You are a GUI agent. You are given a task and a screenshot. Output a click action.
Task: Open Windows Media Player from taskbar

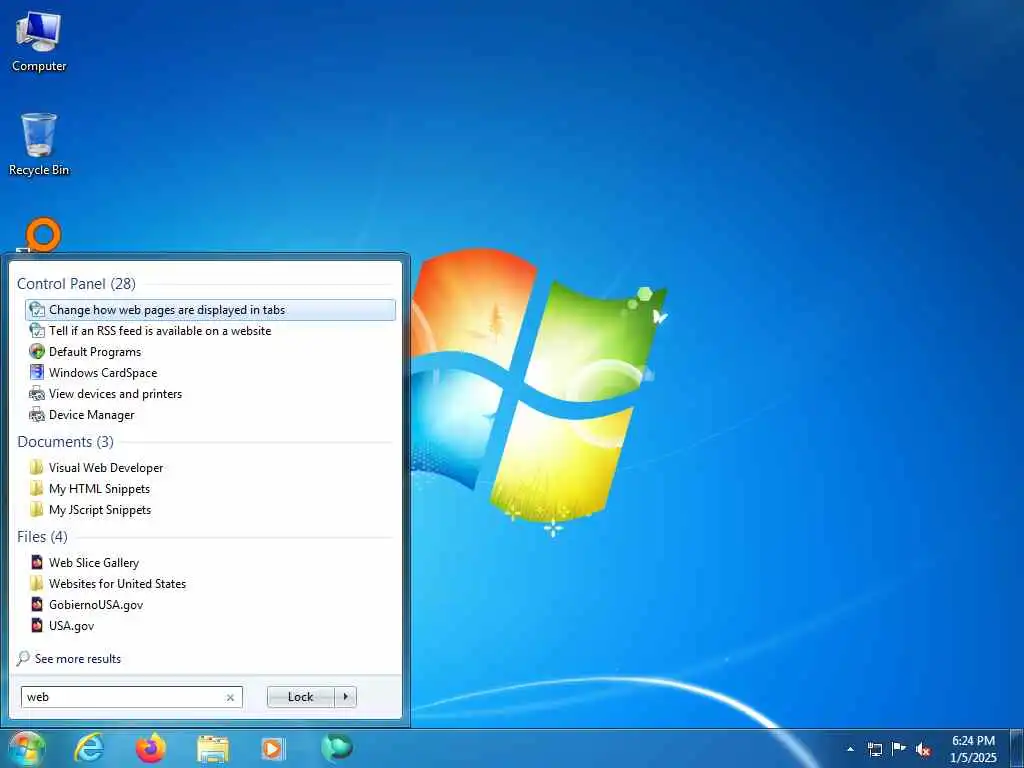coord(273,748)
